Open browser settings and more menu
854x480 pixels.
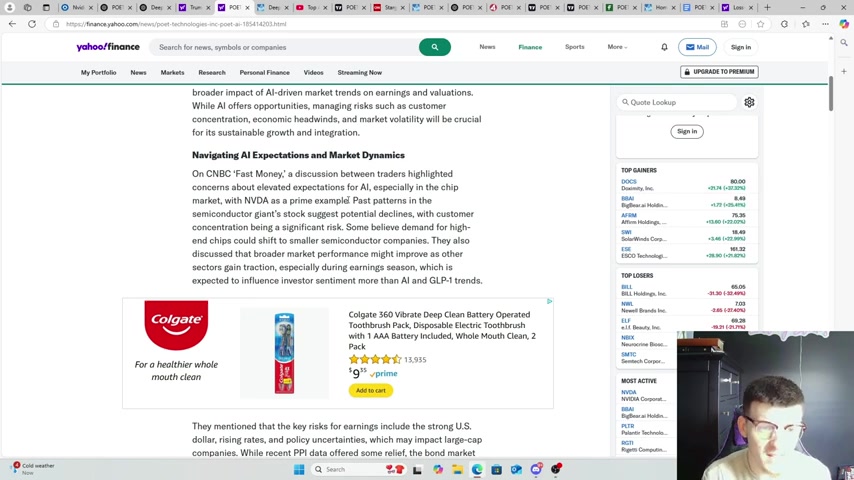point(826,24)
